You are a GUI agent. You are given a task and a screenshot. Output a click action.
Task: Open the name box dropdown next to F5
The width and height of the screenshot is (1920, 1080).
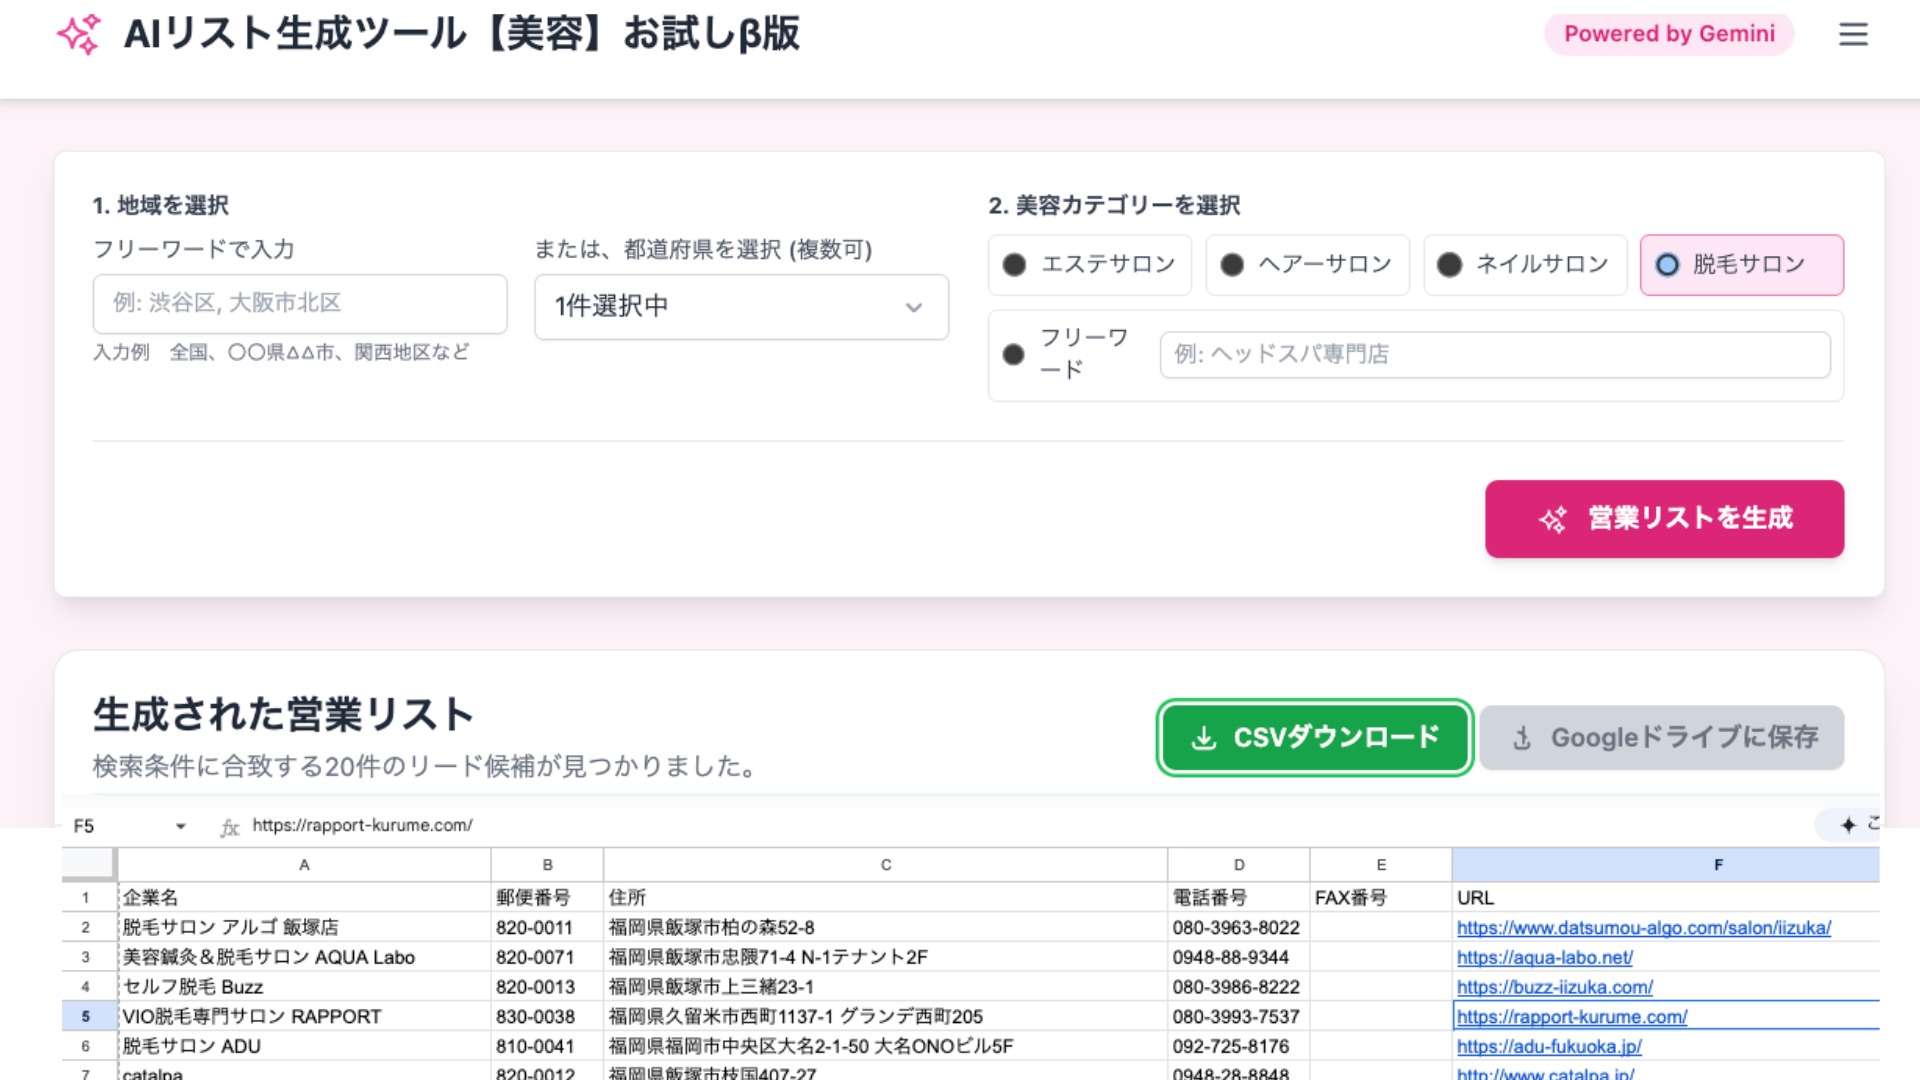point(180,826)
